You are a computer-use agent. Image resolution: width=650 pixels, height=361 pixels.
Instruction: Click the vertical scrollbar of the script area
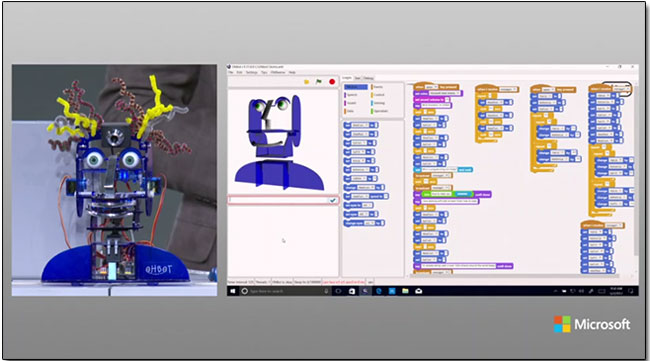point(636,174)
